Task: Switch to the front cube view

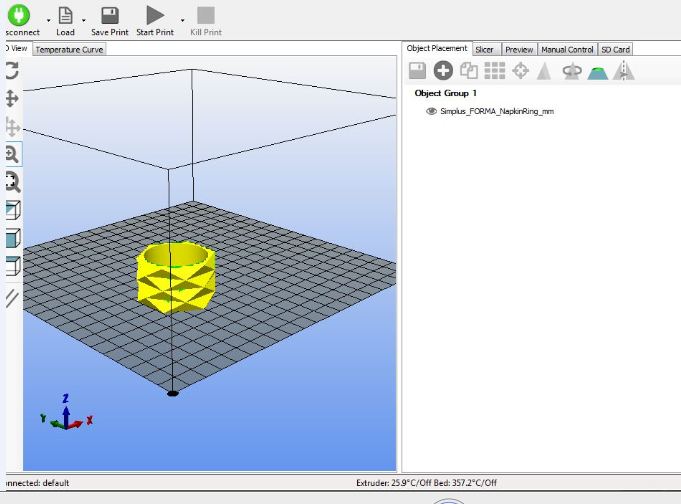Action: [x=13, y=238]
